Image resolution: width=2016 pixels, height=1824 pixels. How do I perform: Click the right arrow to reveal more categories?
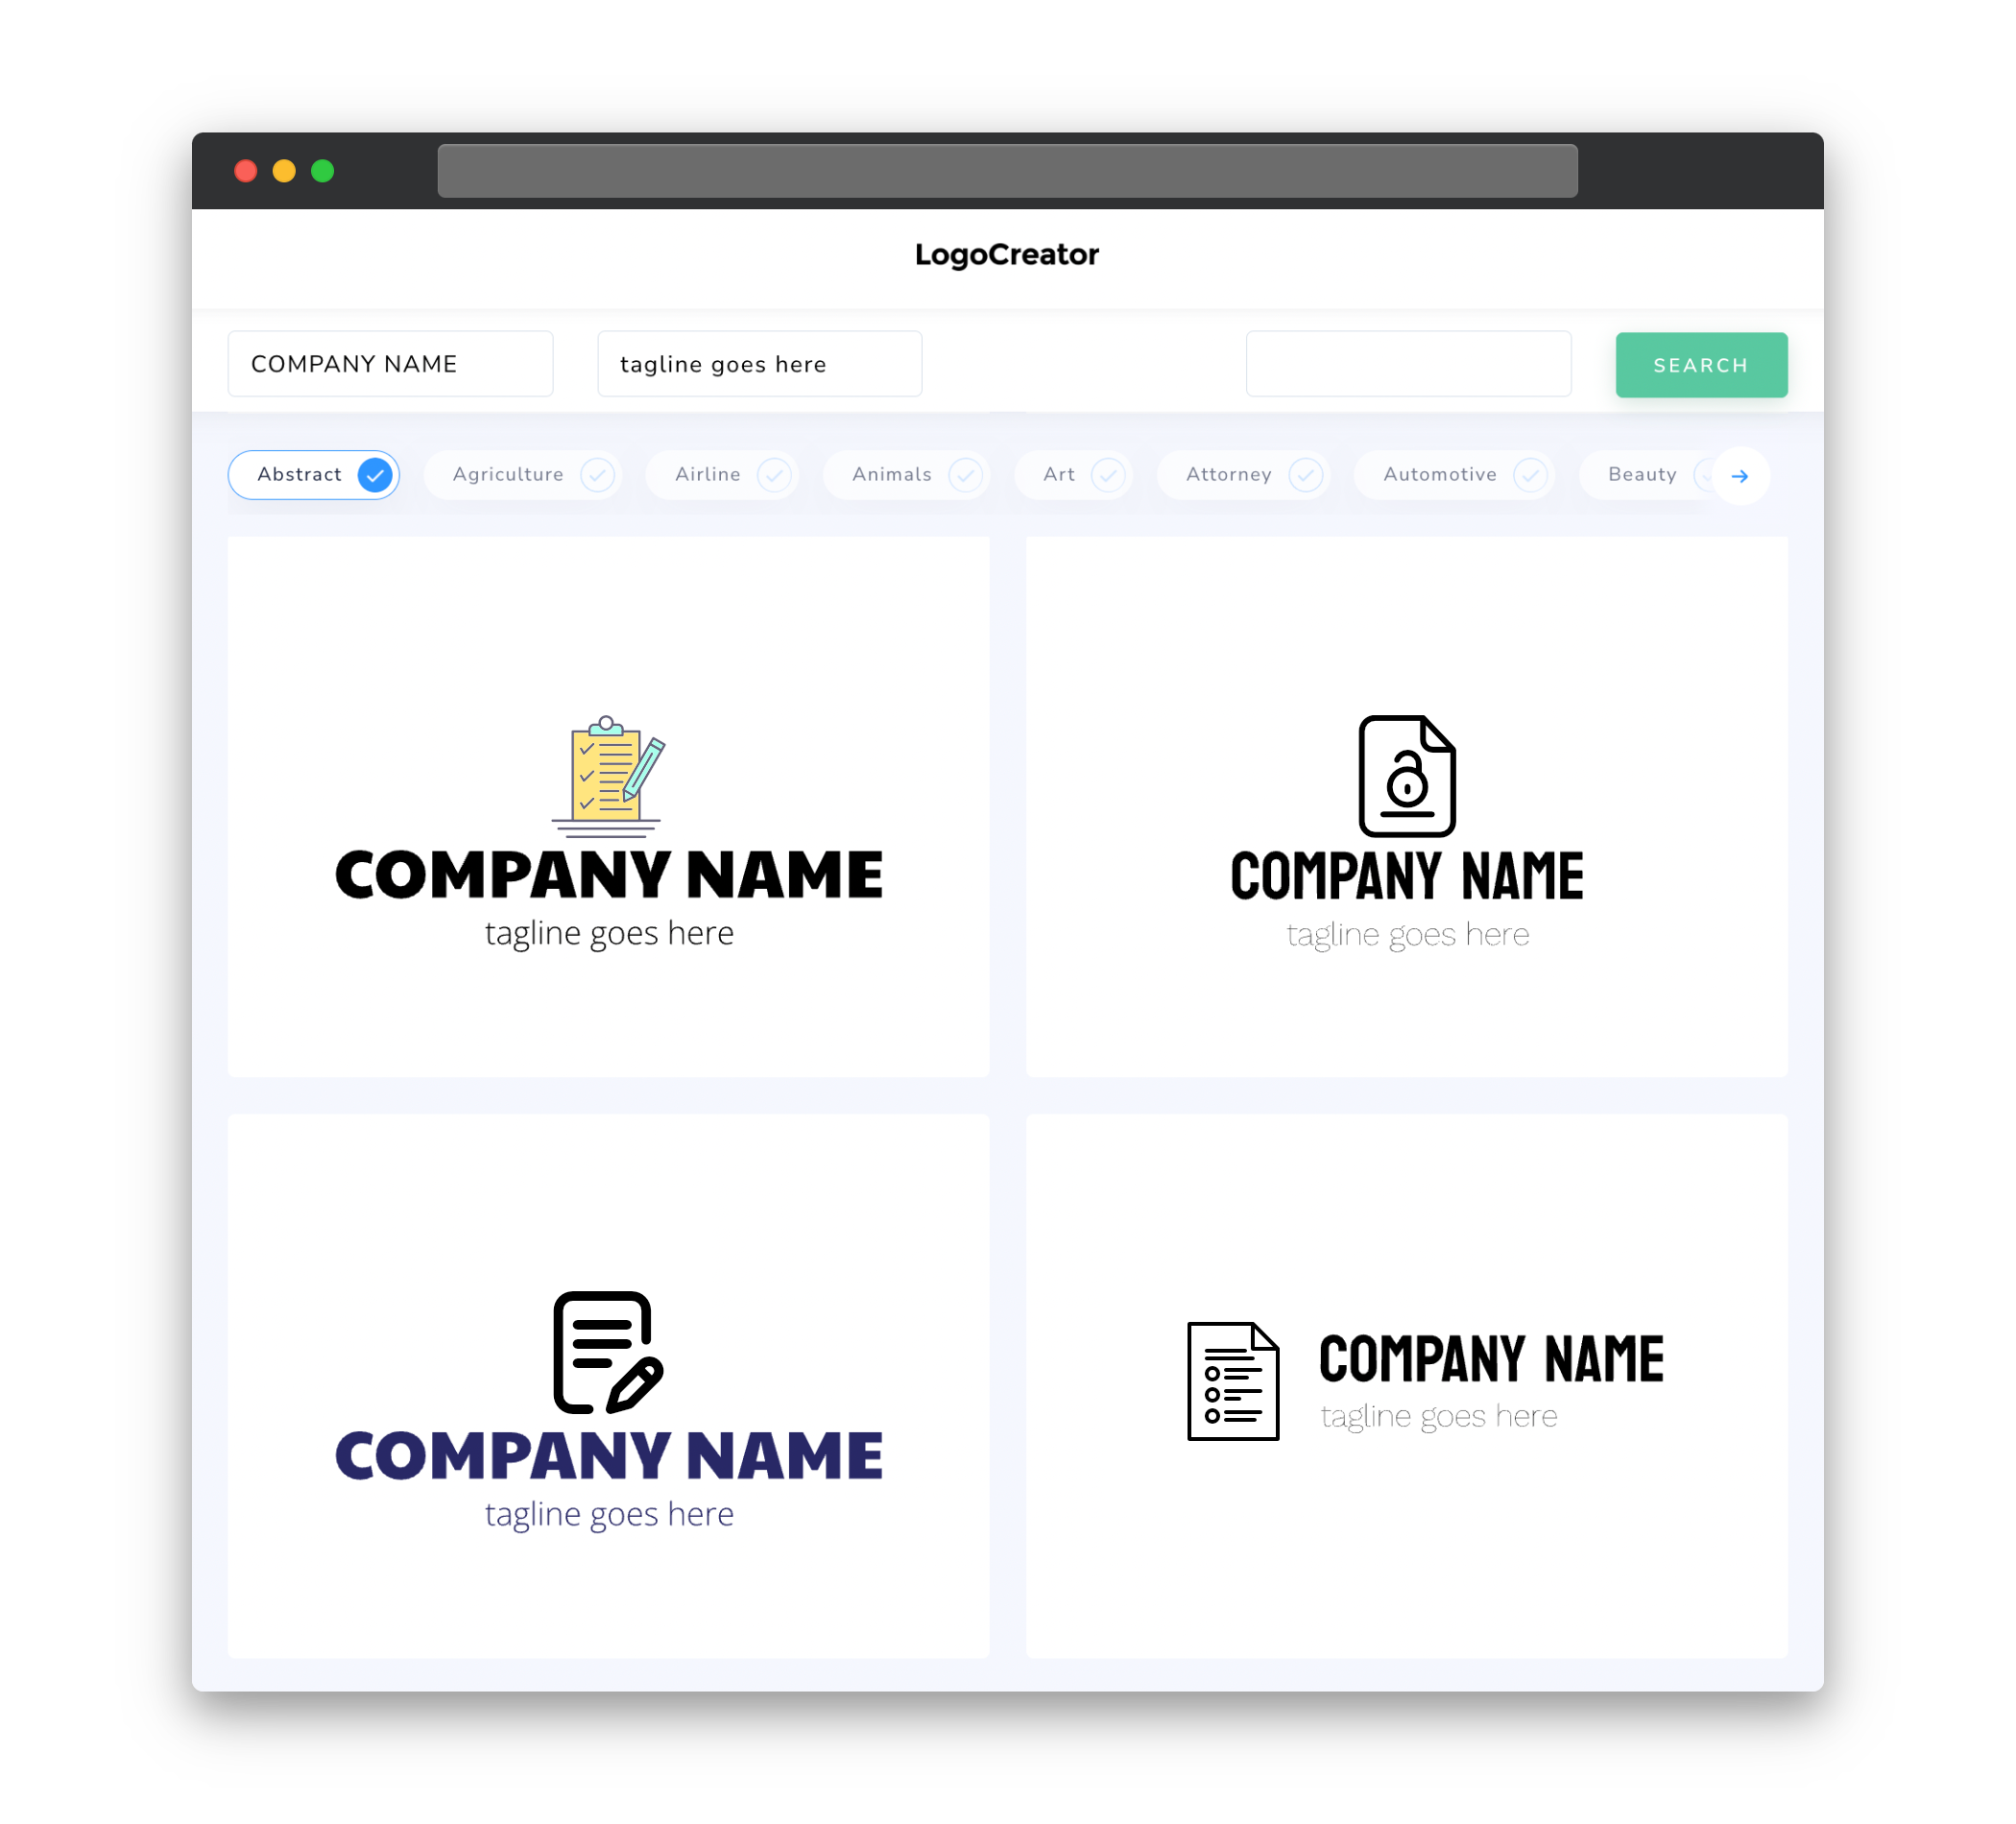tap(1740, 474)
